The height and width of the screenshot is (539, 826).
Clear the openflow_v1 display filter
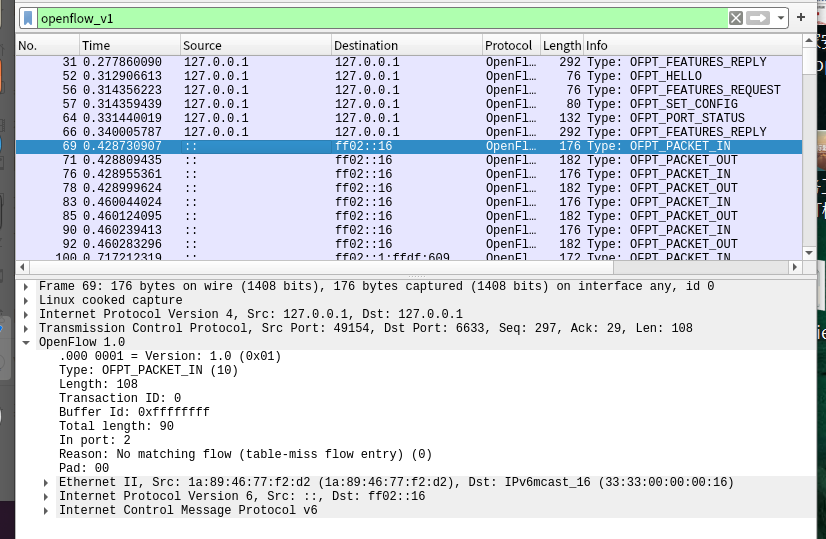click(736, 18)
